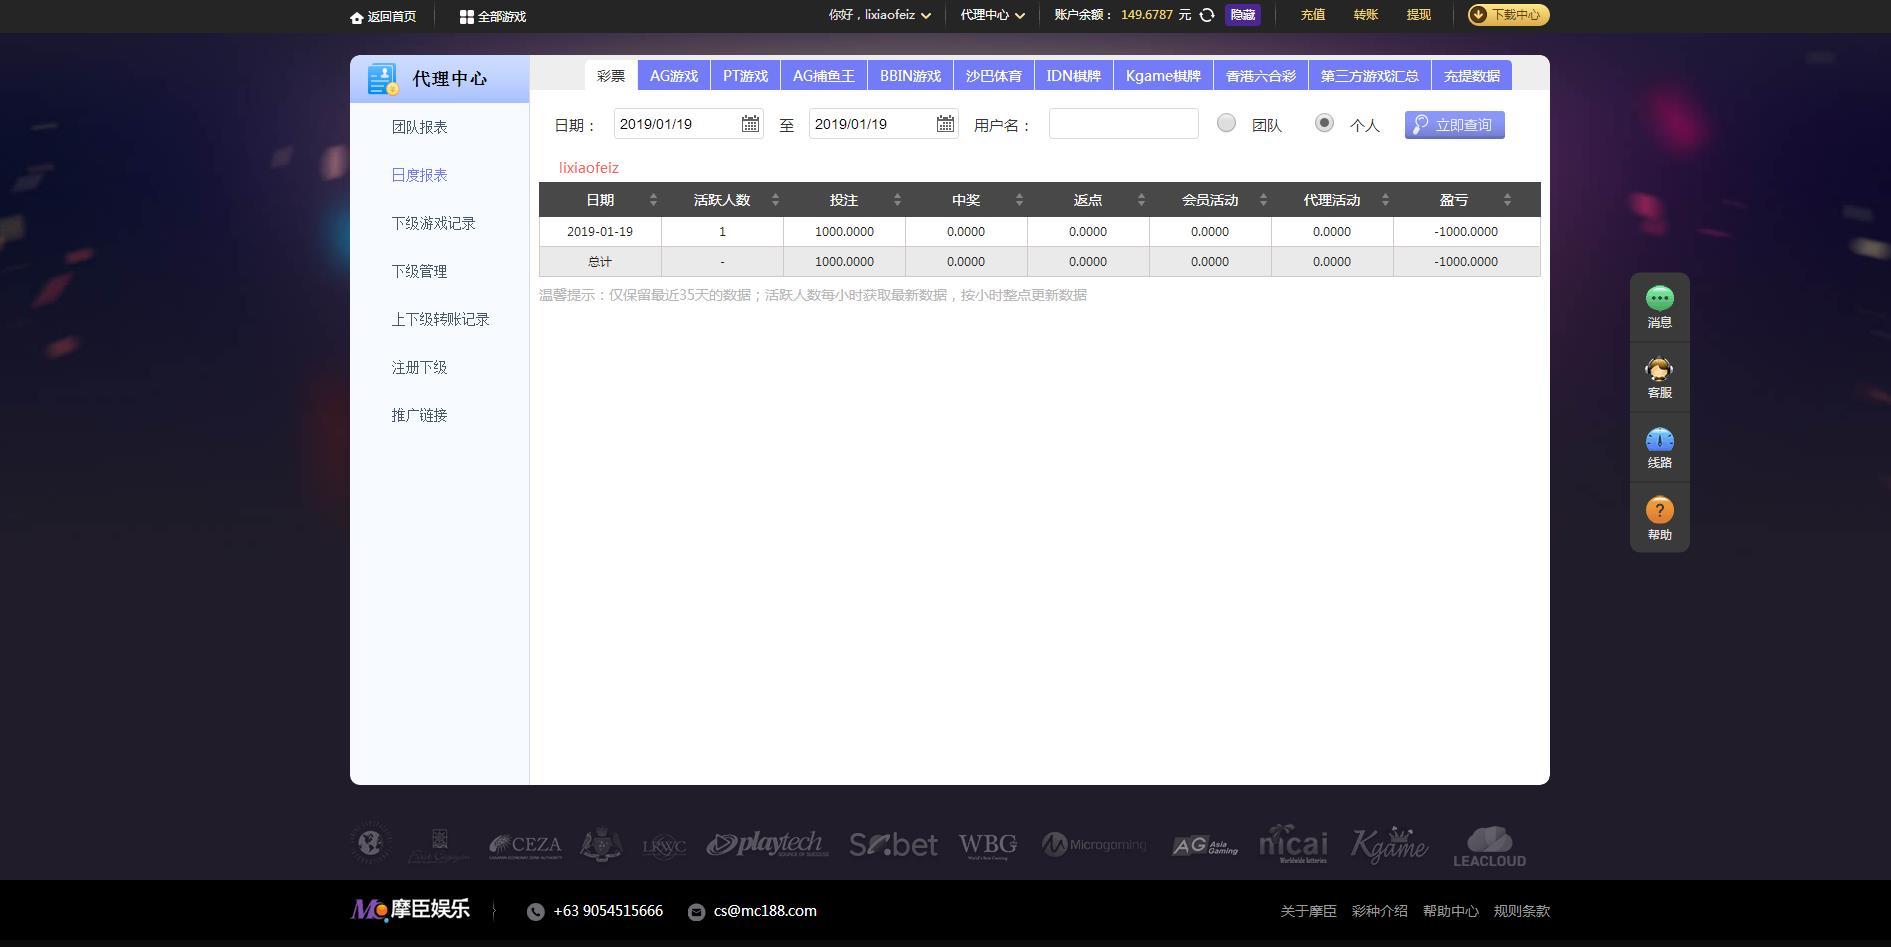Toggle 隐藏 to hide the account balance
The image size is (1891, 947).
[x=1243, y=15]
